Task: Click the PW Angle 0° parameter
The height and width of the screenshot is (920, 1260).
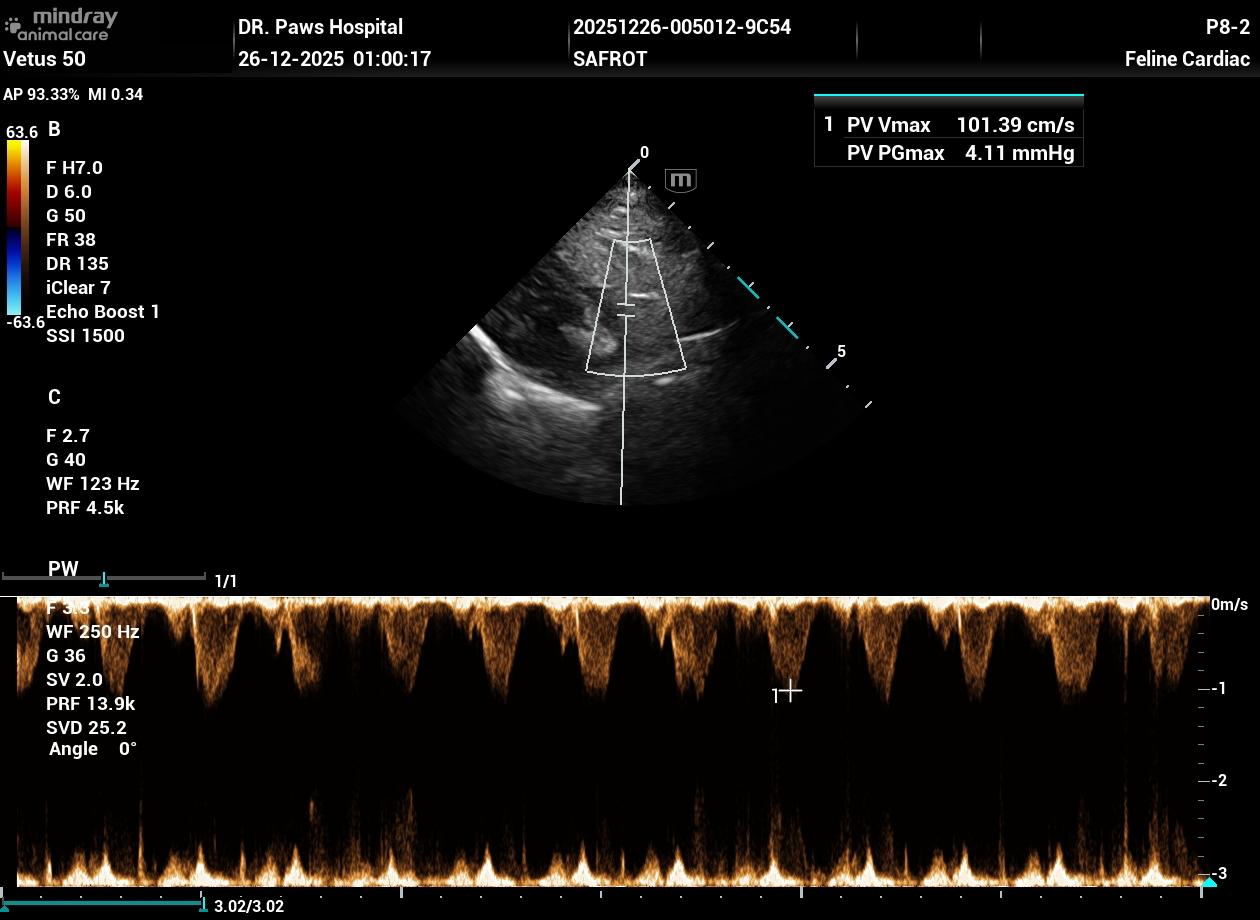Action: [92, 749]
